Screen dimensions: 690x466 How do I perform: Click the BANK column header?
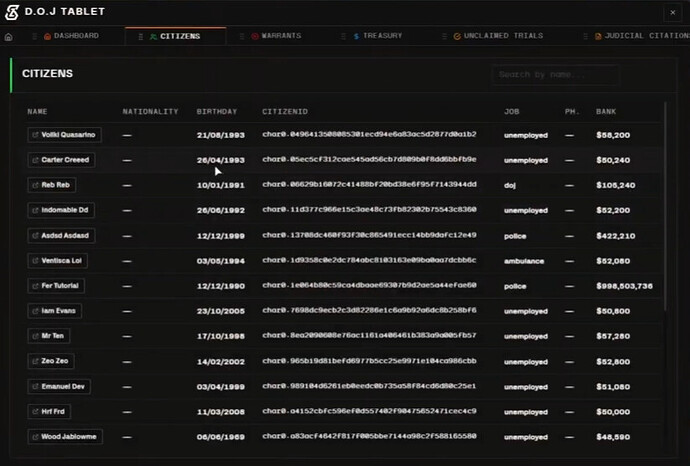606,112
